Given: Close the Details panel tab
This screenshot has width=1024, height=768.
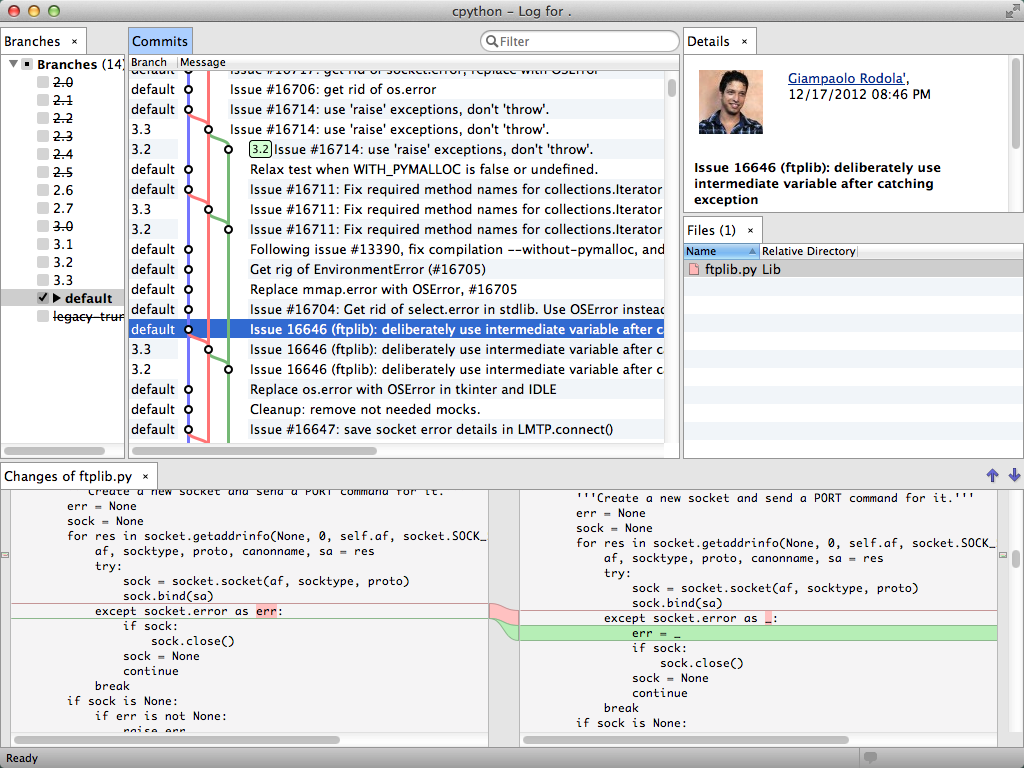Looking at the screenshot, I should coord(744,41).
